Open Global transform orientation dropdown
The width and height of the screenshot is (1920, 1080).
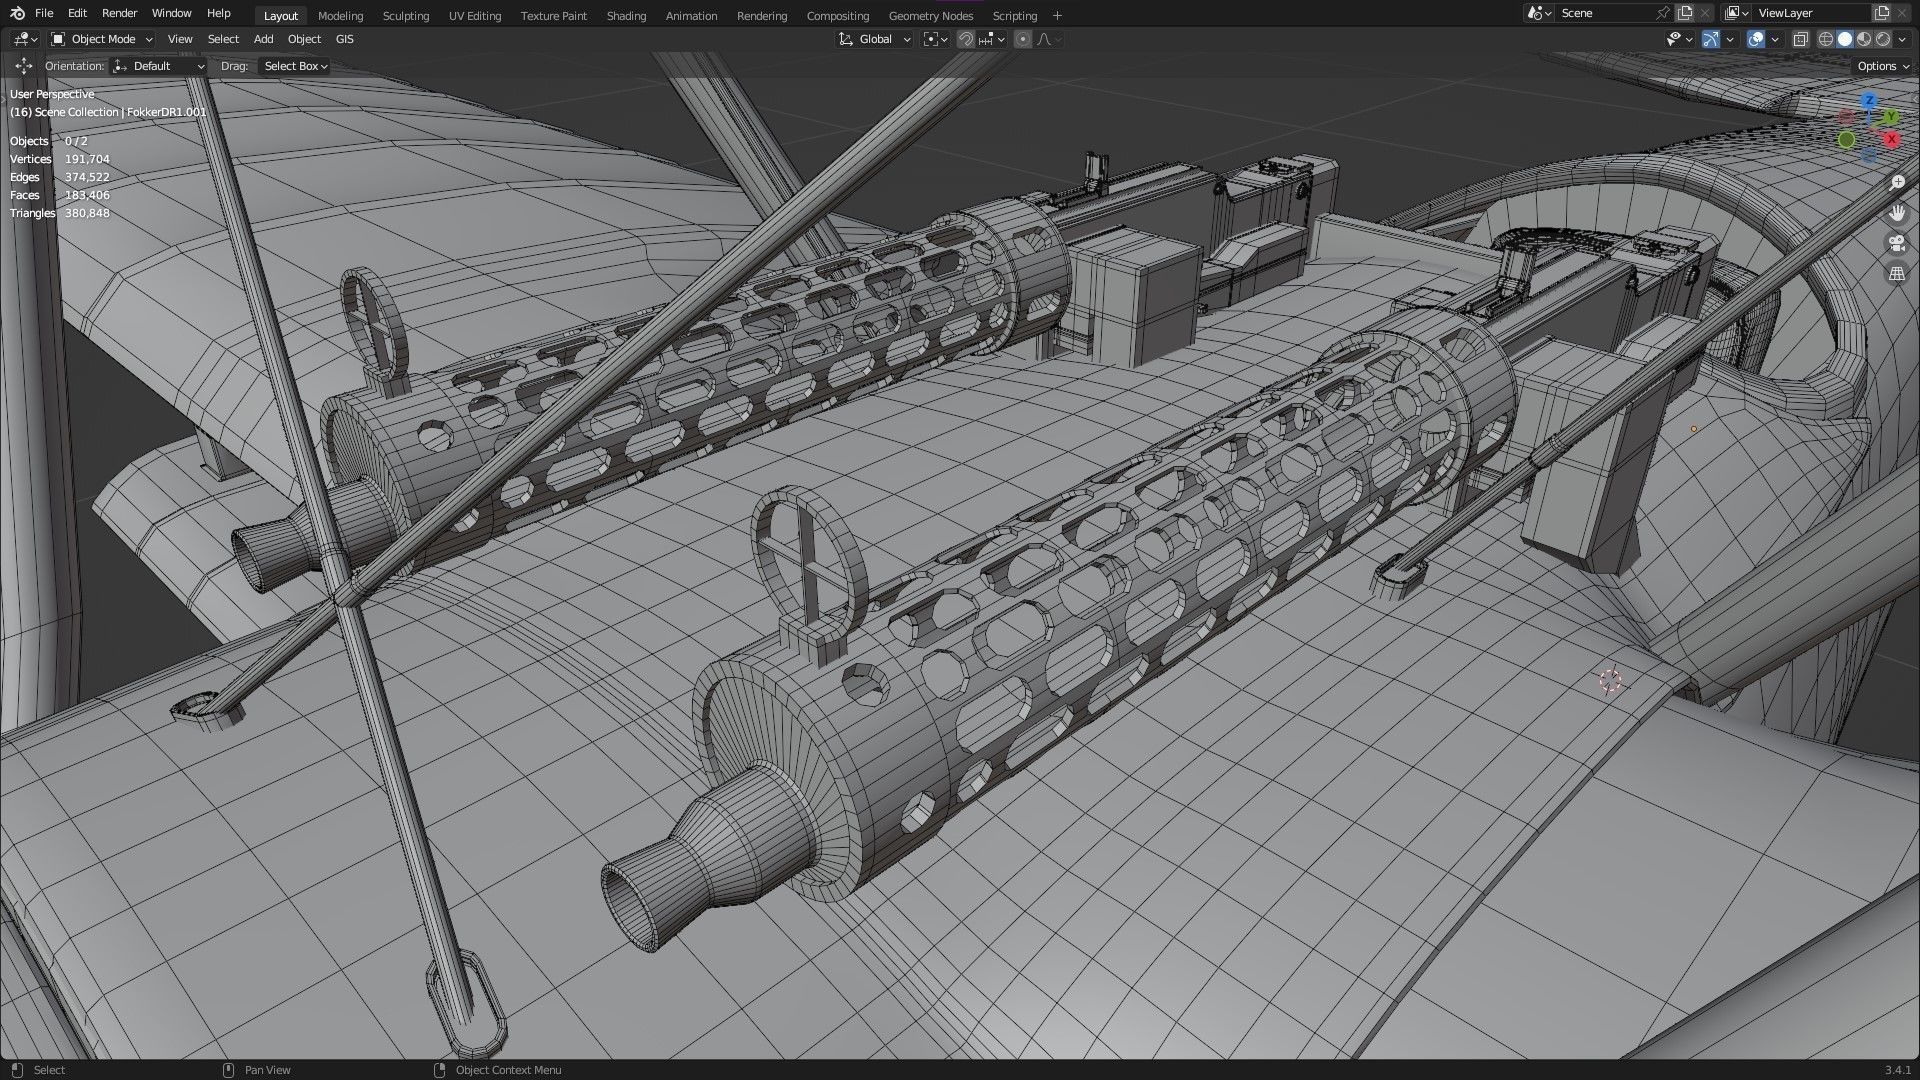(x=875, y=39)
